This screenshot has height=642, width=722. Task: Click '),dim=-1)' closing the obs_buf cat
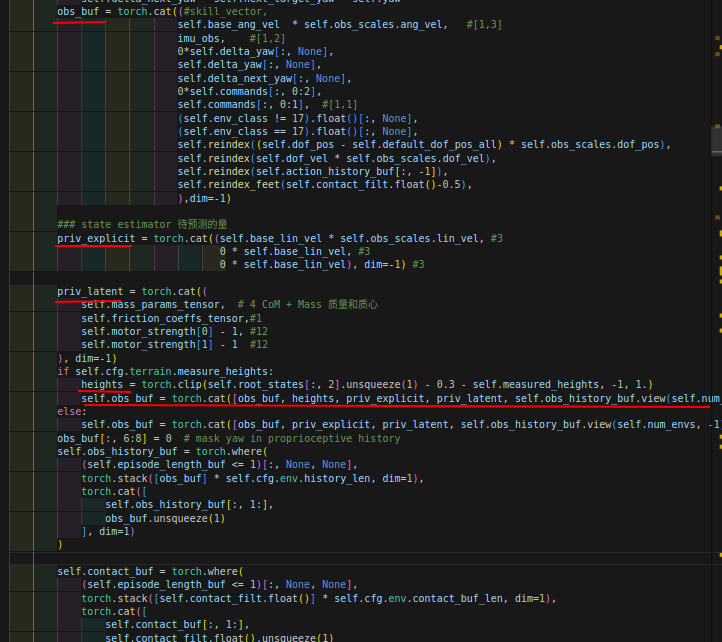pyautogui.click(x=204, y=198)
